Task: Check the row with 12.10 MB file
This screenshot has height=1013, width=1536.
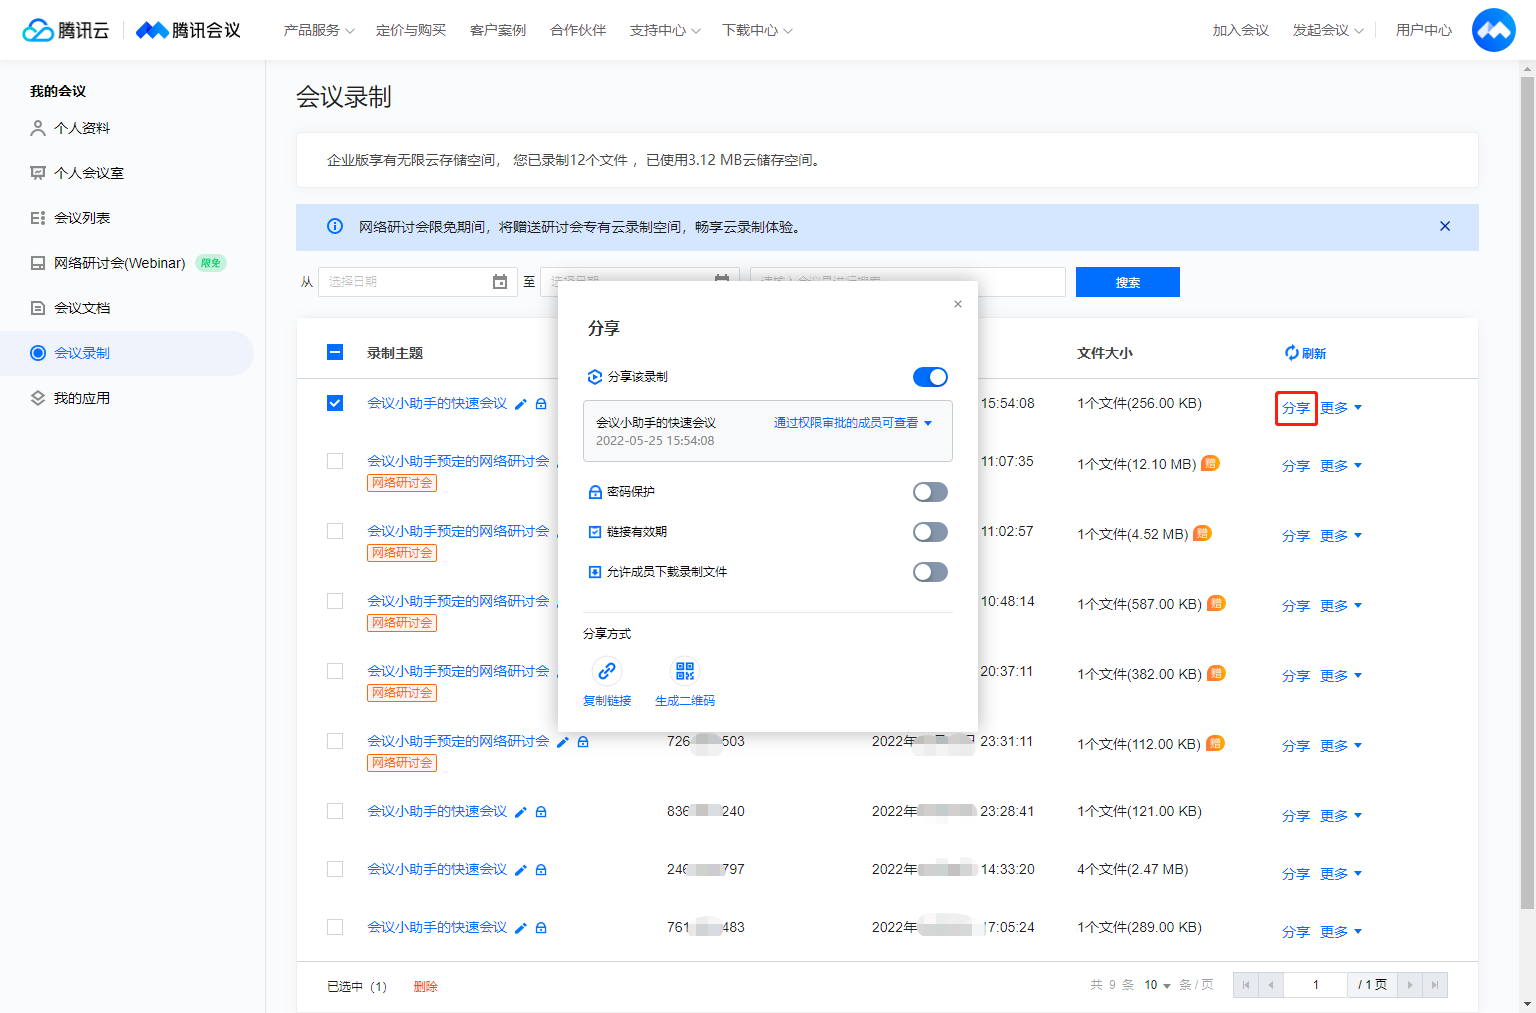Action: click(335, 461)
